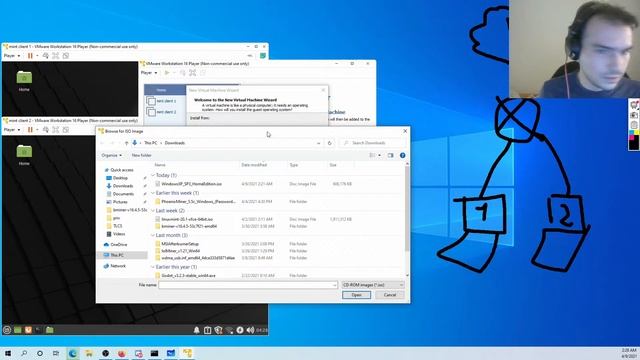640x360 pixels.
Task: Click the Linux Mint menu button in VM panel
Action: [x=7, y=330]
